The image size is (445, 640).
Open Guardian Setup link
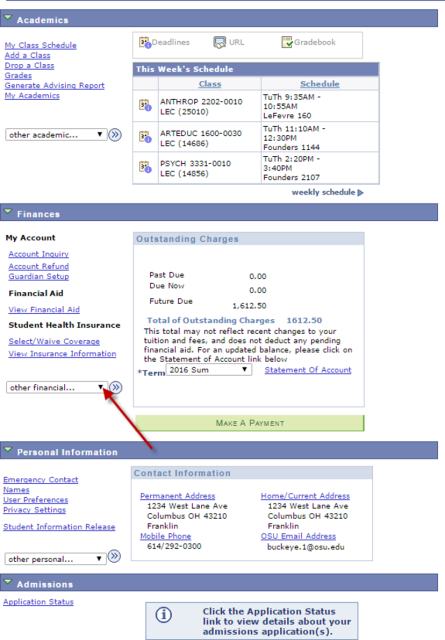[x=39, y=277]
